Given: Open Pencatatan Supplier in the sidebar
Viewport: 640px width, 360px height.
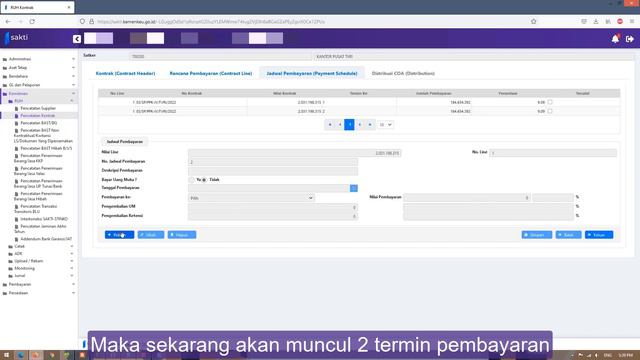Looking at the screenshot, I should point(38,109).
